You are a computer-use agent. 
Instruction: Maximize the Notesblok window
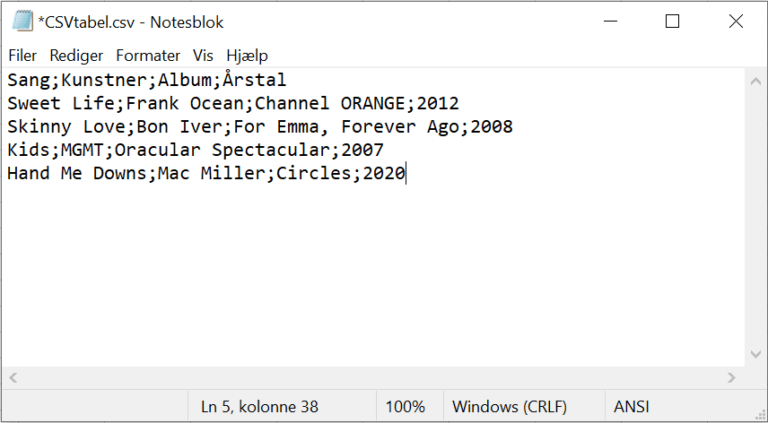[x=672, y=22]
